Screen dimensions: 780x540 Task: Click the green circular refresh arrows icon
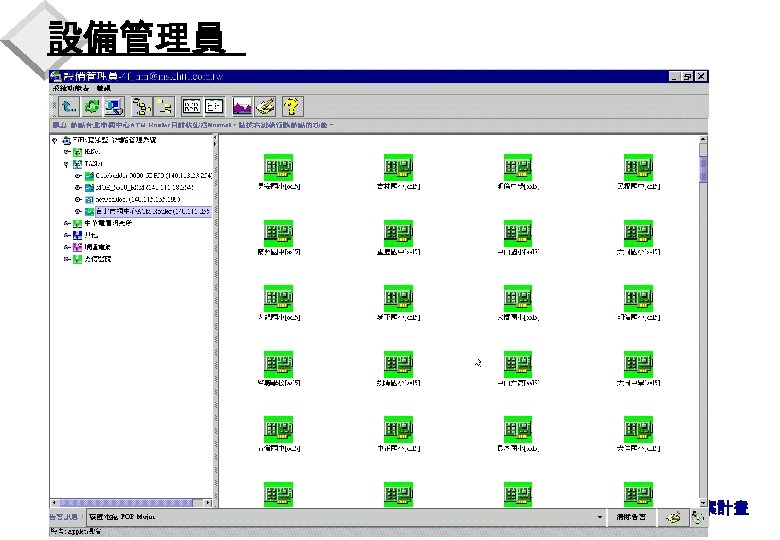pos(91,106)
